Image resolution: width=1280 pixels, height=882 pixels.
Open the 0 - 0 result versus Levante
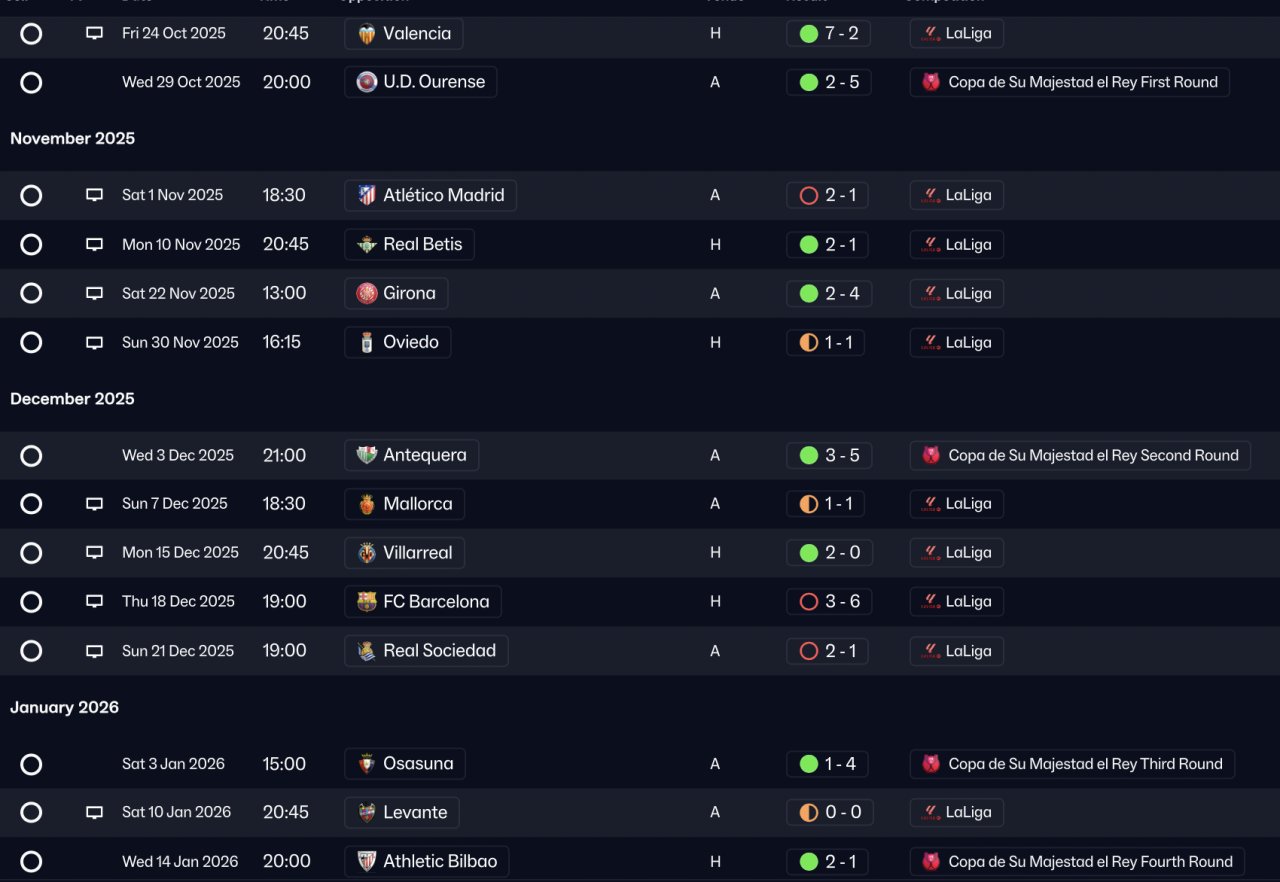point(829,812)
